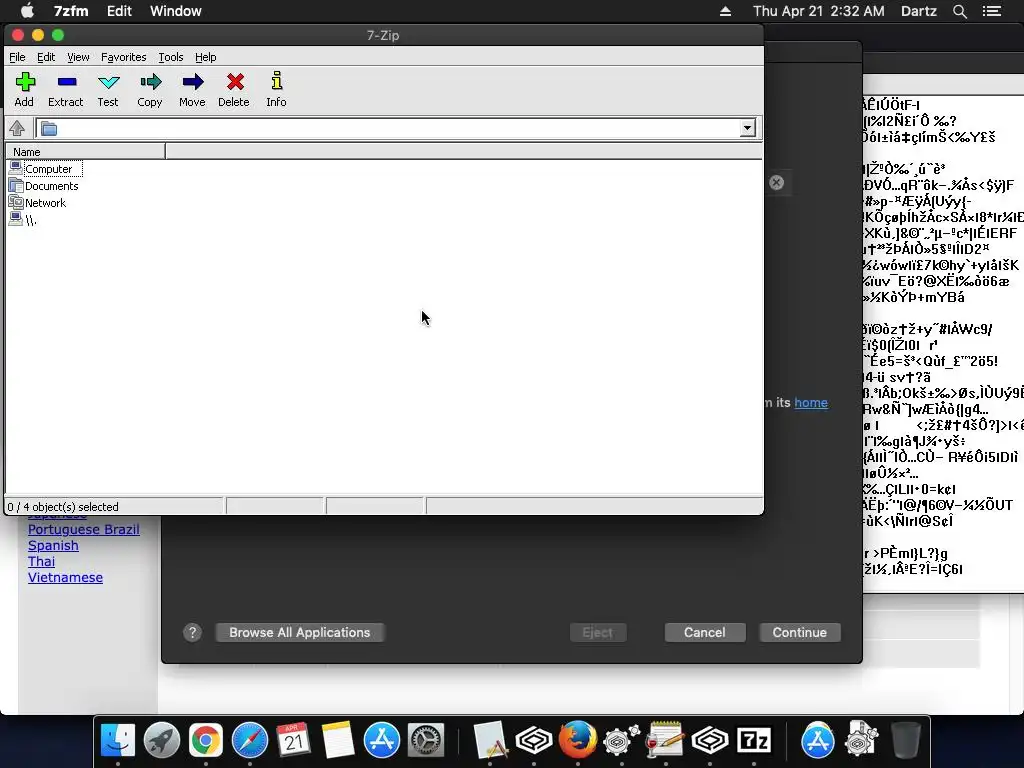Open the Trash in the Dock
This screenshot has width=1024, height=768.
click(906, 741)
